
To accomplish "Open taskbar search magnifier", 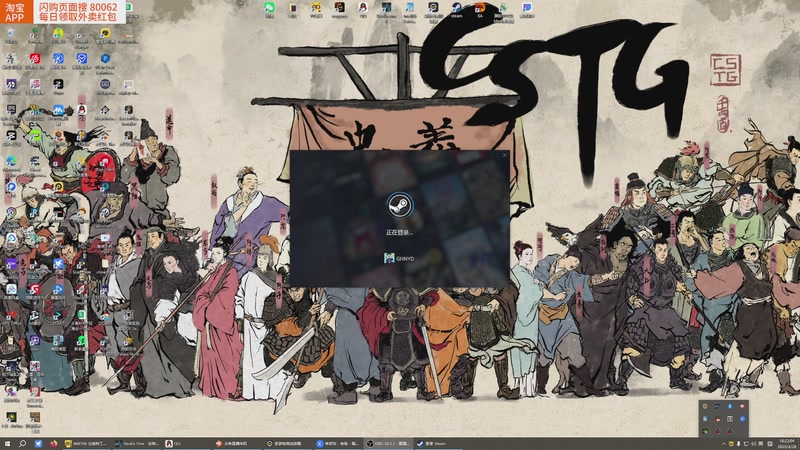I will (x=22, y=444).
